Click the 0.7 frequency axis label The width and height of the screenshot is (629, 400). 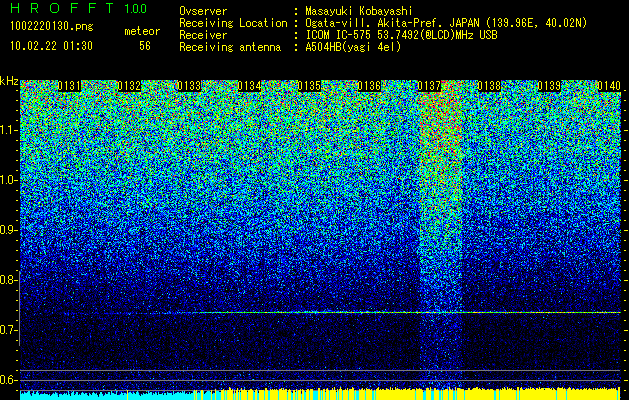[8, 330]
